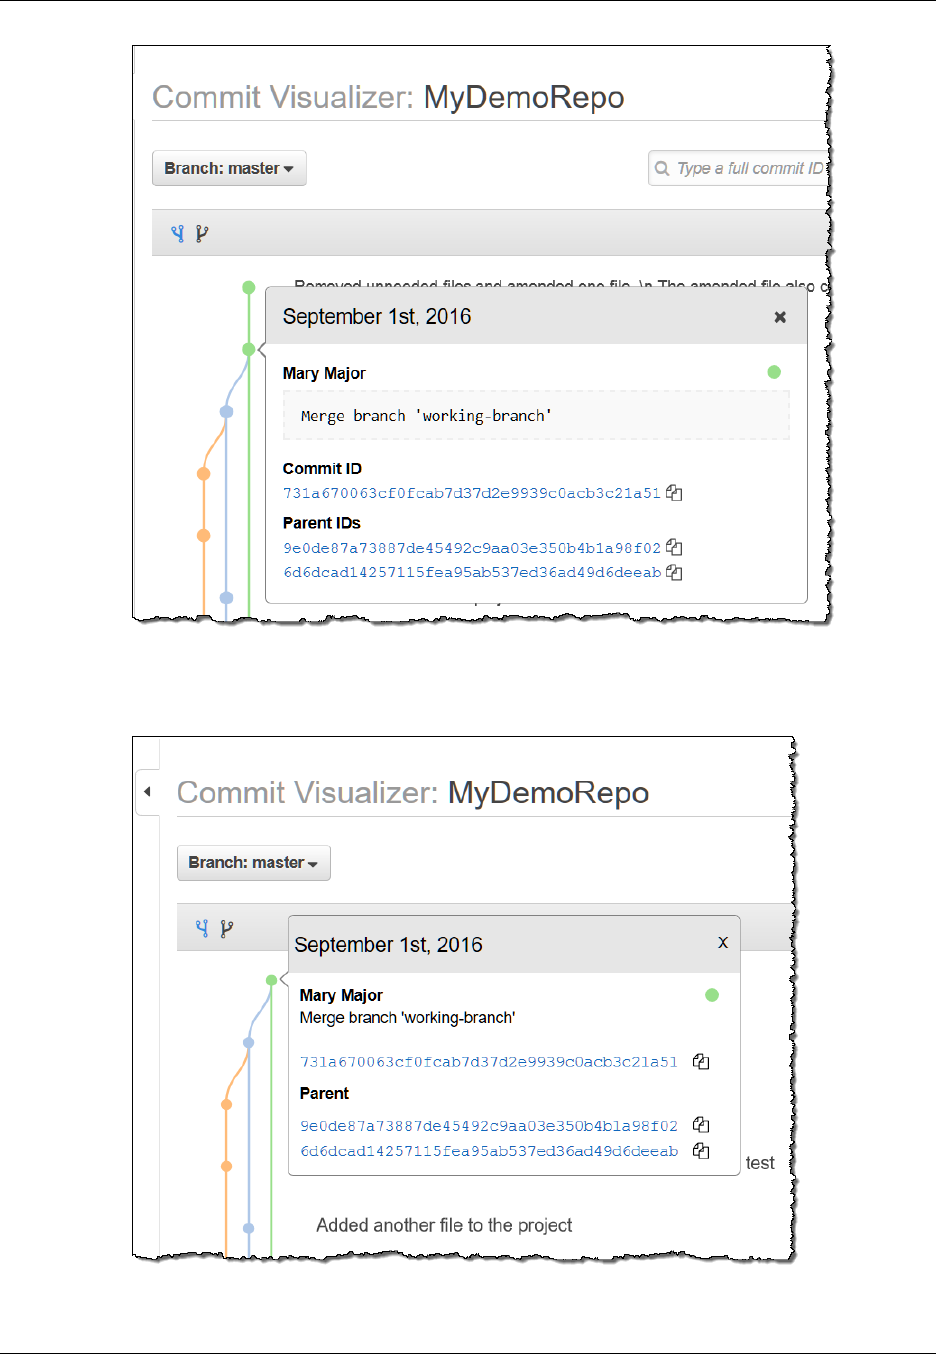Click the dark branch icon in upper toolbar
The width and height of the screenshot is (936, 1354).
tap(202, 234)
